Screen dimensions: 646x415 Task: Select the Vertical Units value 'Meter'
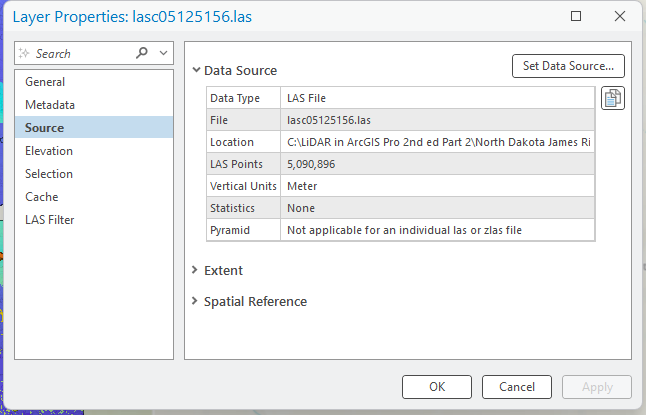click(438, 186)
